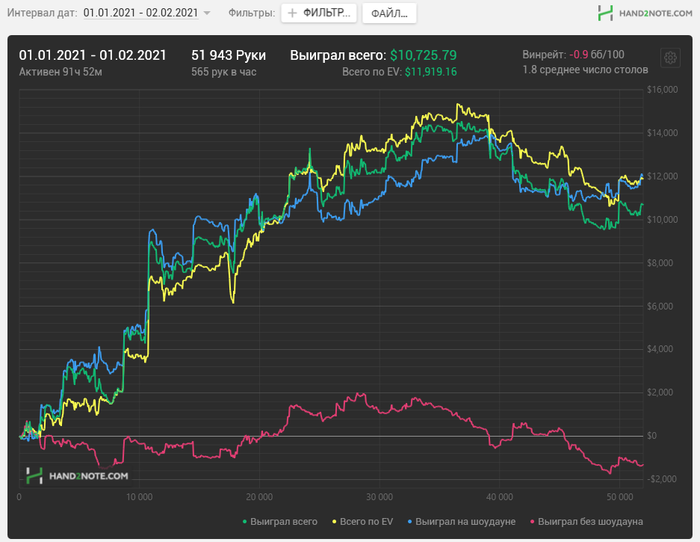Viewport: 700px width, 542px height.
Task: Click the $12,000 axis label
Action: pos(662,176)
